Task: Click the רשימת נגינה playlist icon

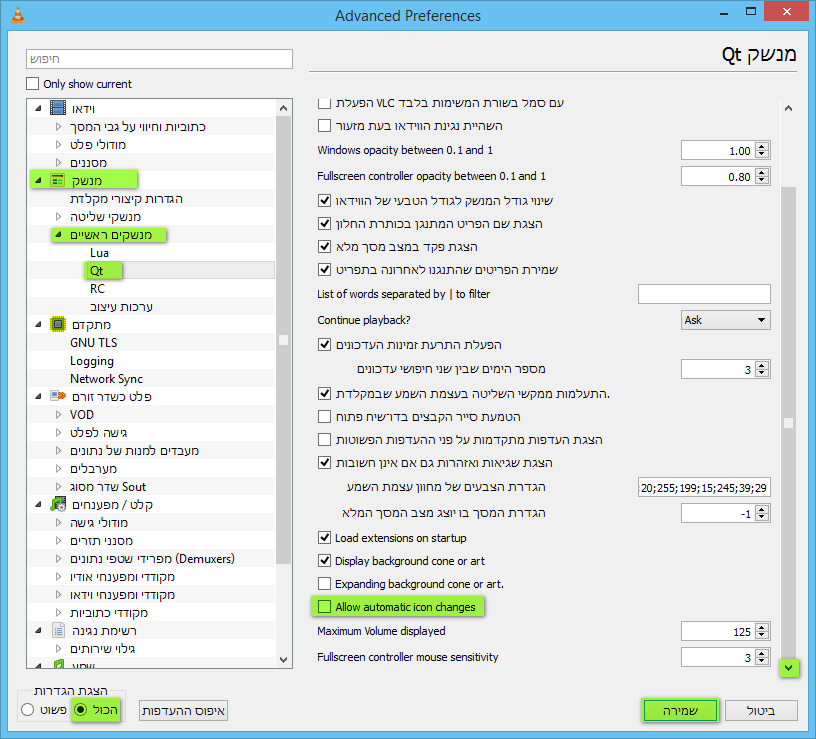Action: [x=58, y=630]
